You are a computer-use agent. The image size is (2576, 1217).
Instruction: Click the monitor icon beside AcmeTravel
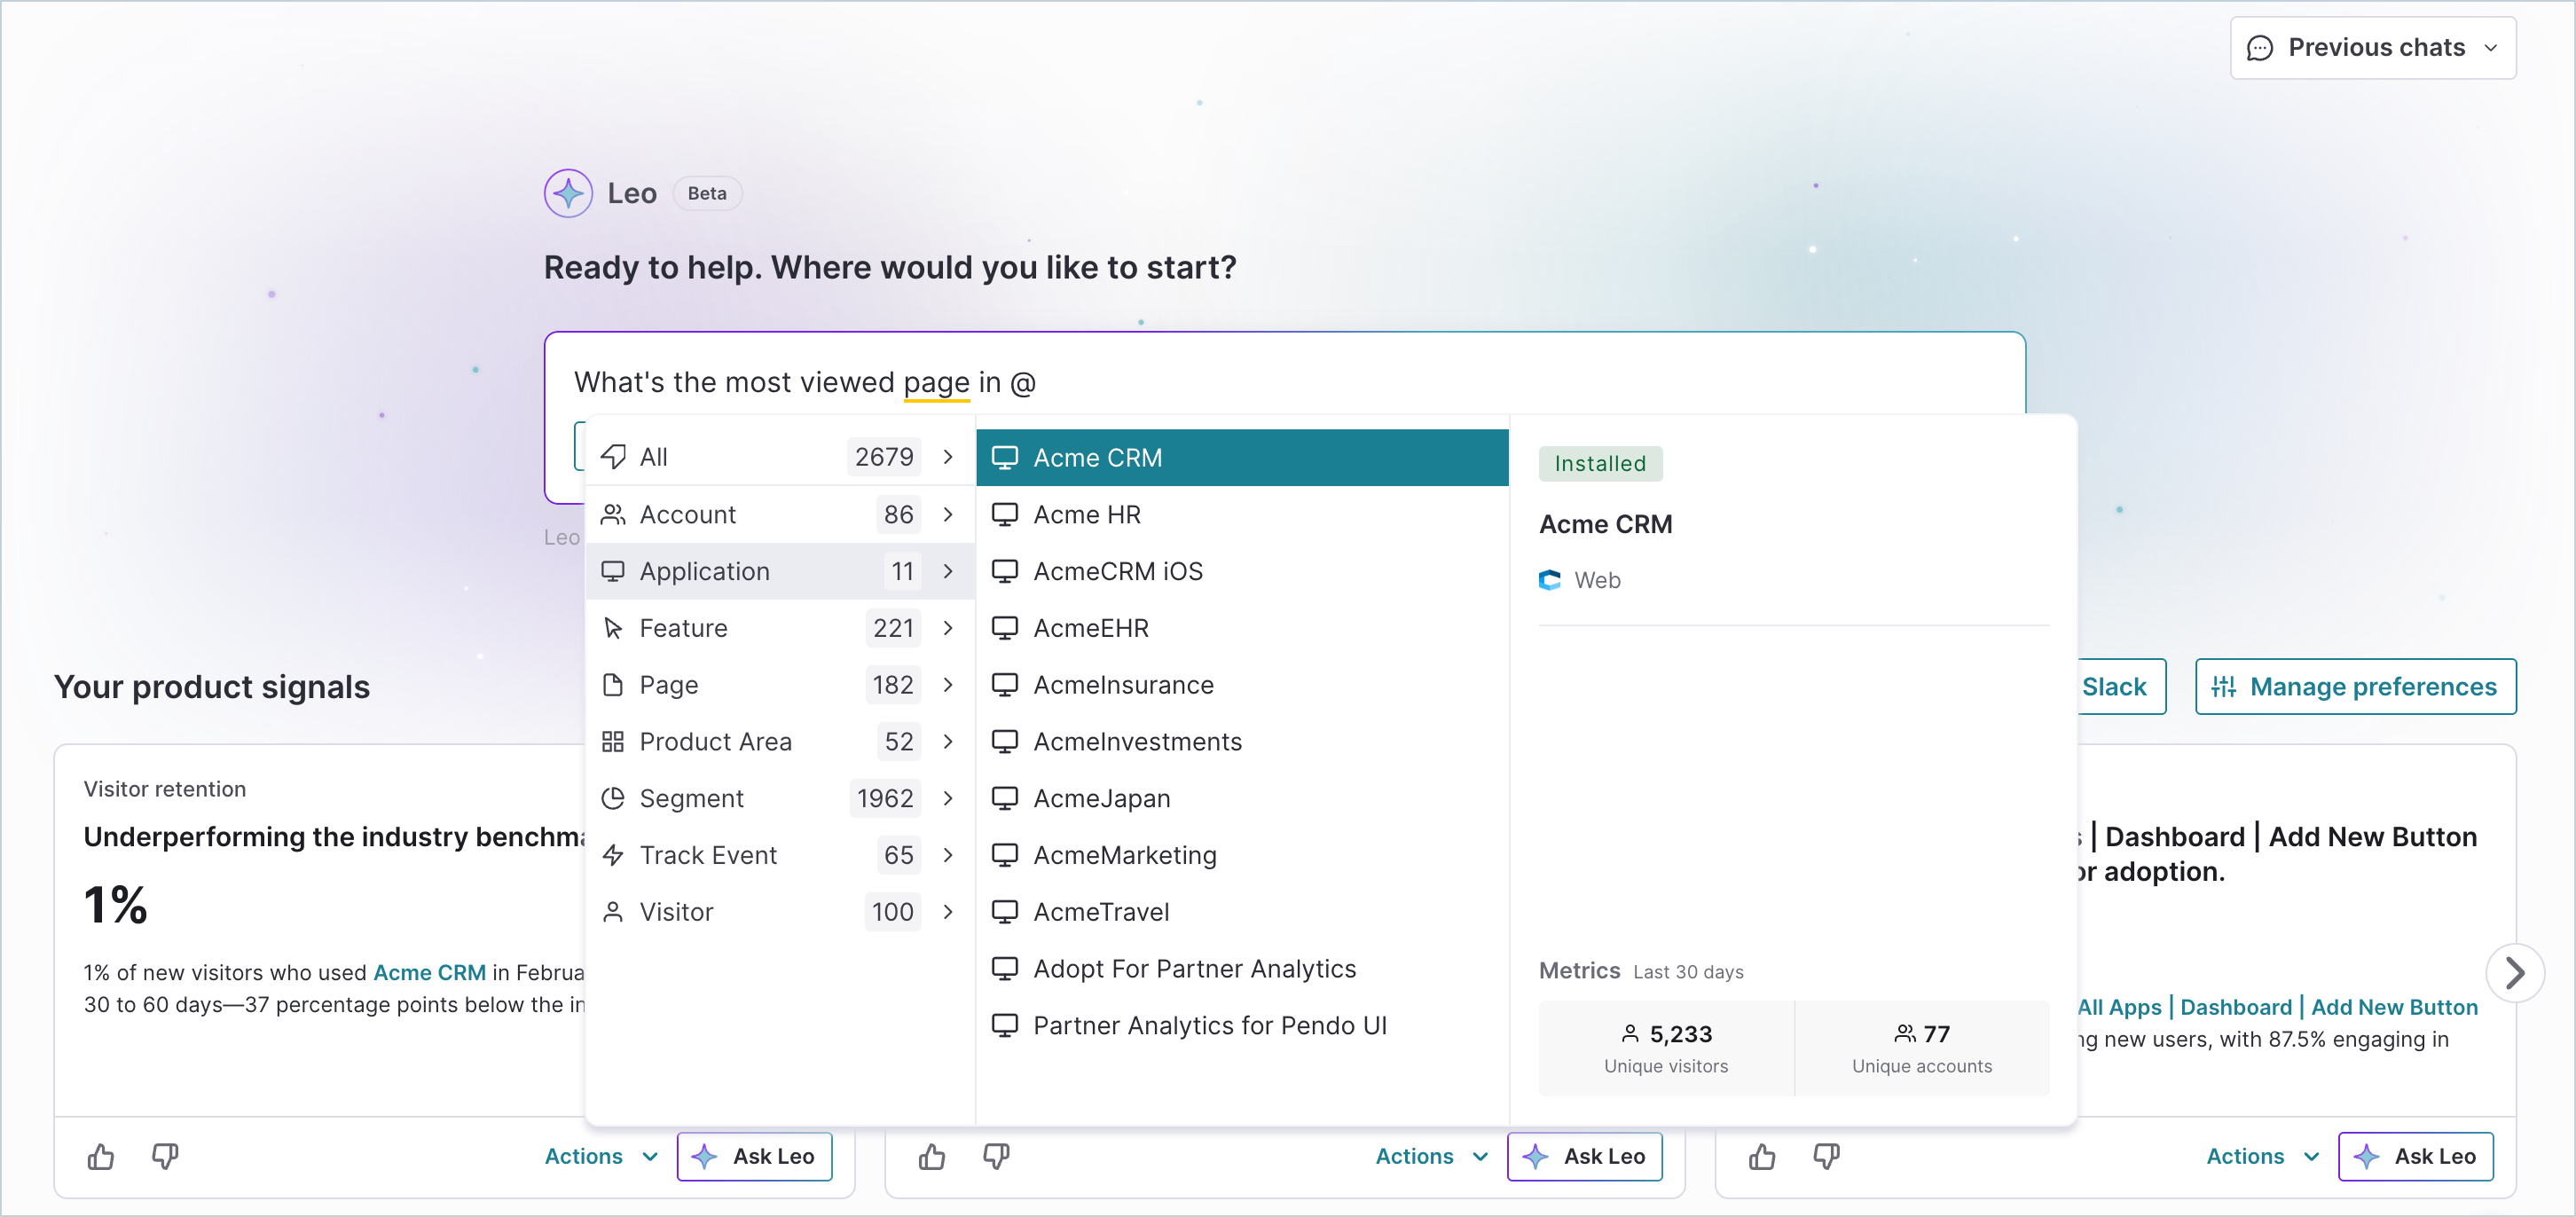(x=1004, y=912)
